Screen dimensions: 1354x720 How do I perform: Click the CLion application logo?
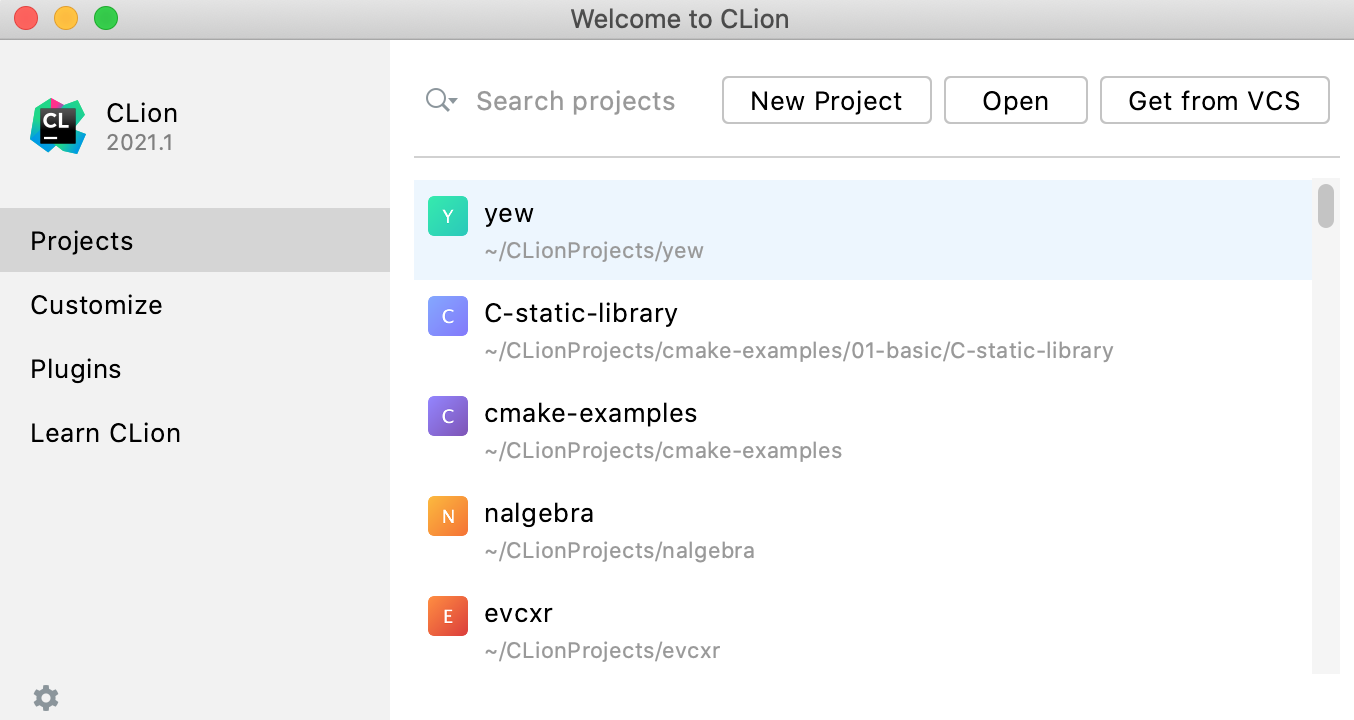click(57, 125)
